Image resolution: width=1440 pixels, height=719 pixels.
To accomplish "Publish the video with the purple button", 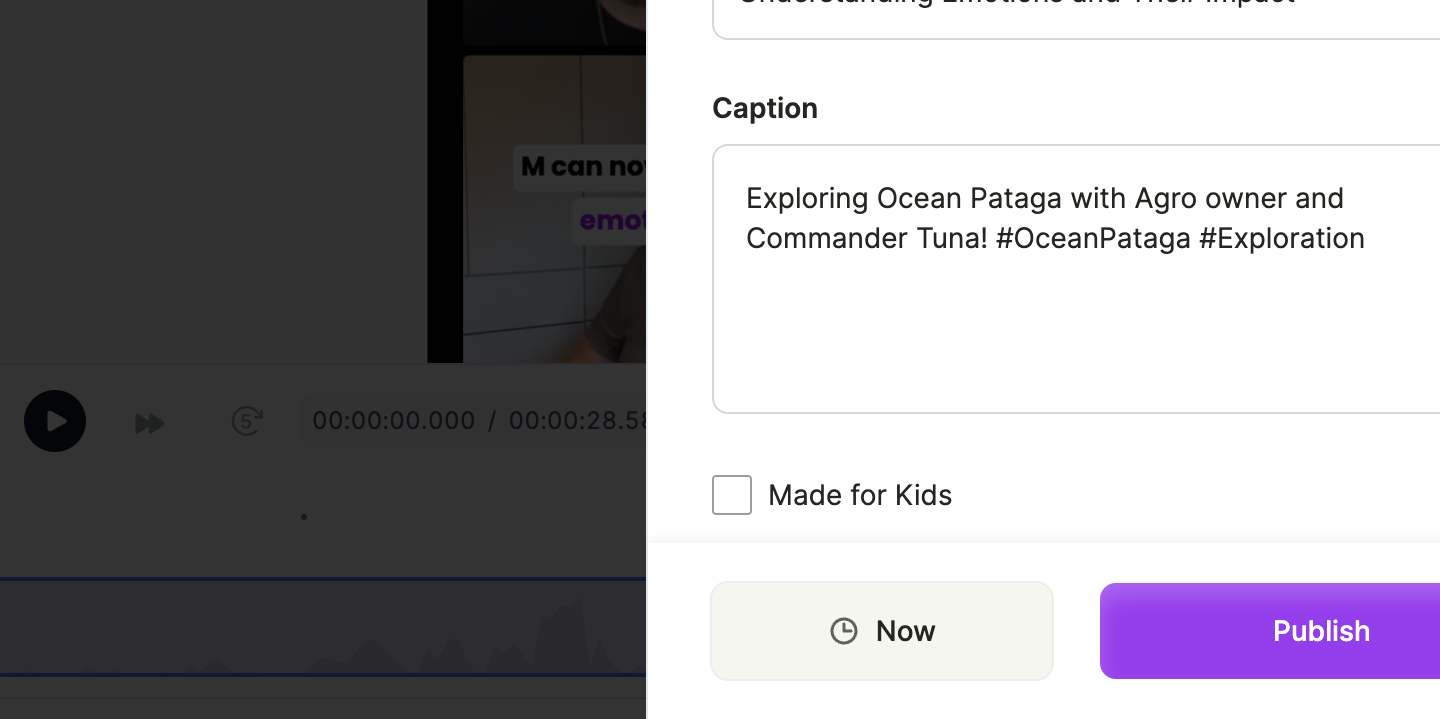I will pyautogui.click(x=1270, y=631).
